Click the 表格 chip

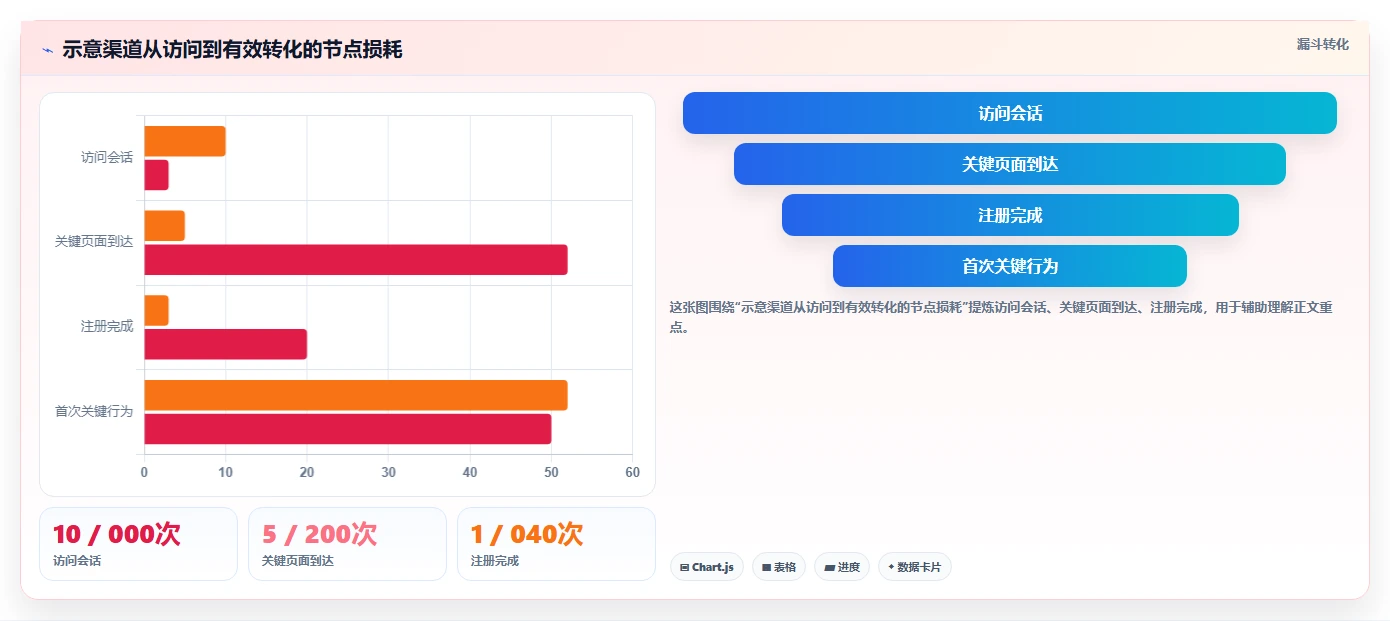click(x=779, y=567)
